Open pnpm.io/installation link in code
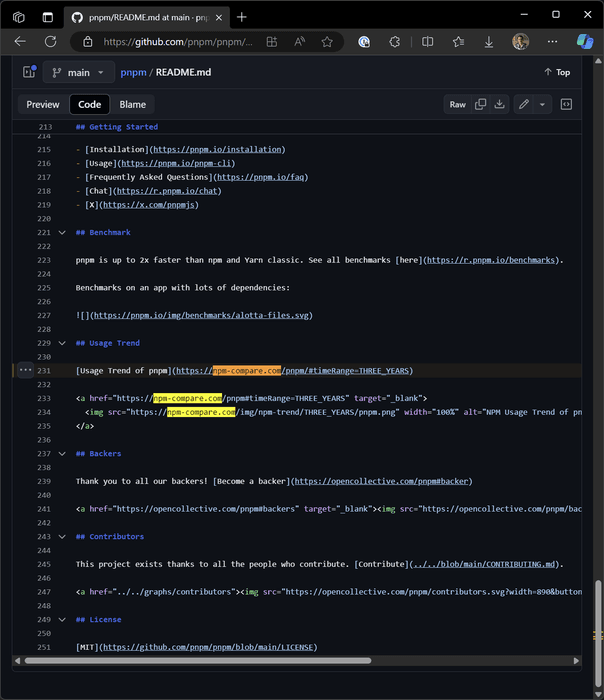Viewport: 604px width, 700px height. pyautogui.click(x=218, y=149)
